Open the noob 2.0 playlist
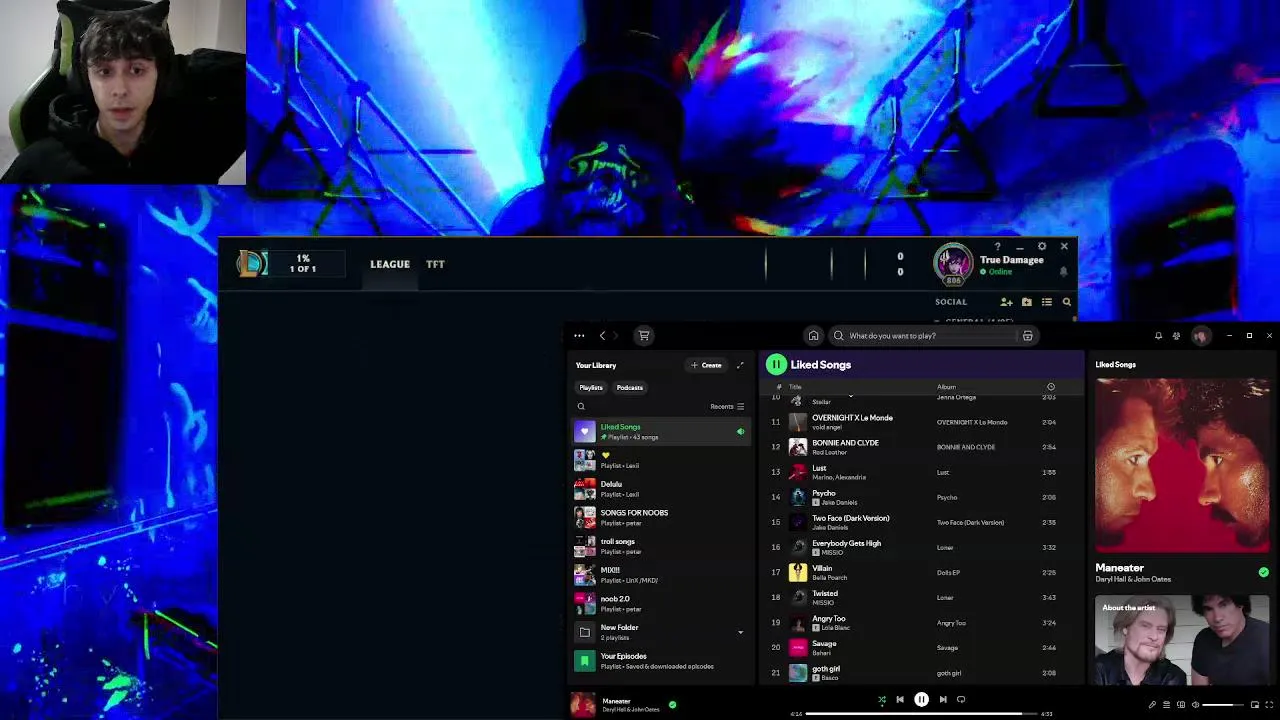 (x=661, y=603)
